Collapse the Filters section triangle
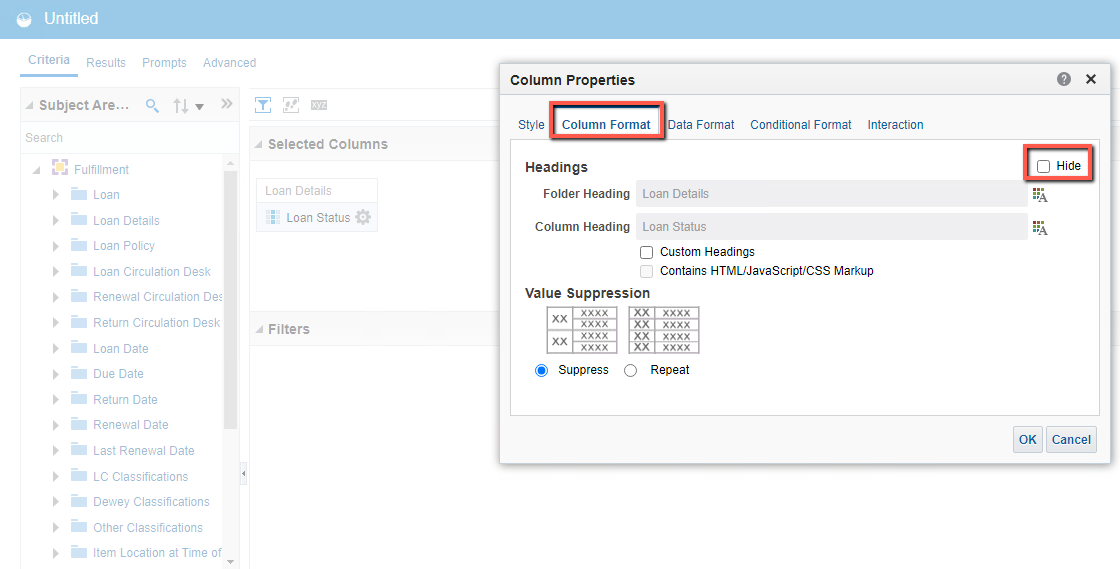The image size is (1120, 569). click(259, 330)
